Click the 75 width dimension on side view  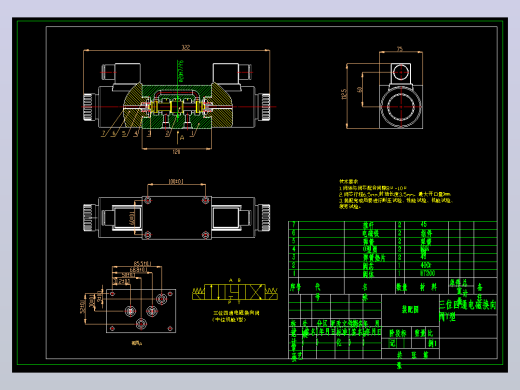(400, 49)
